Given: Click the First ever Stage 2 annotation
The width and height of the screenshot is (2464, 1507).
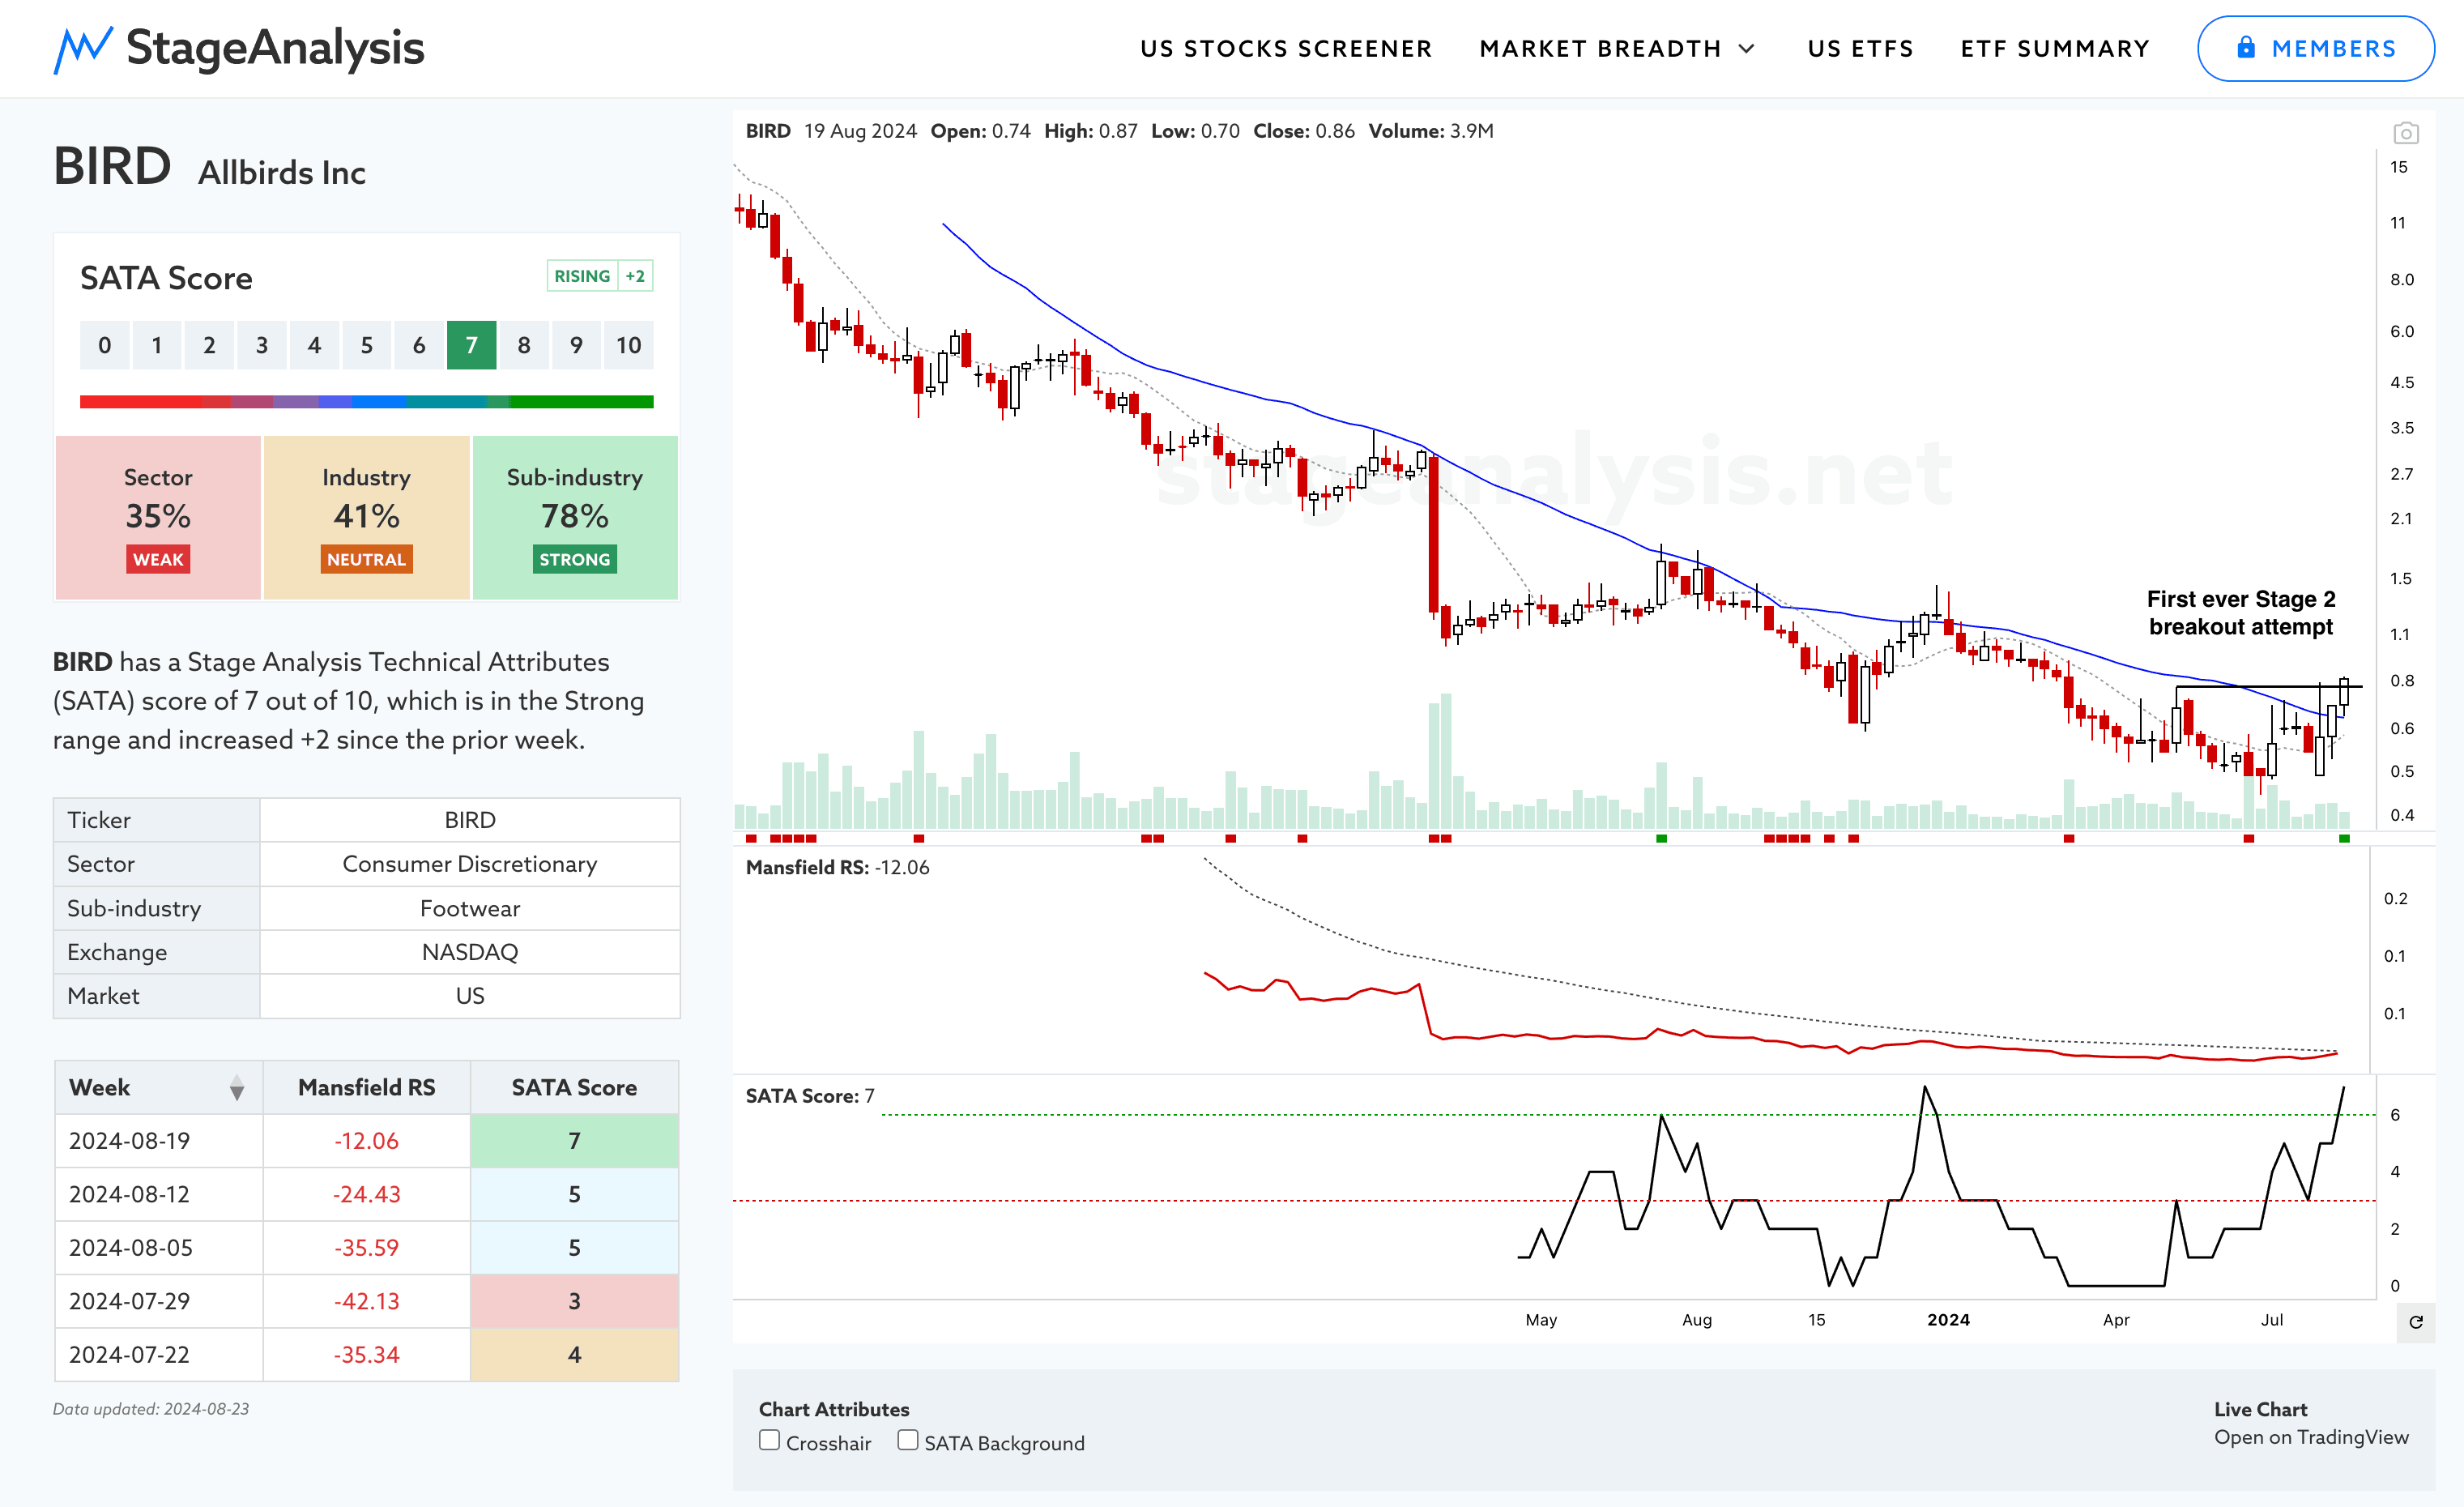Looking at the screenshot, I should (x=2241, y=613).
